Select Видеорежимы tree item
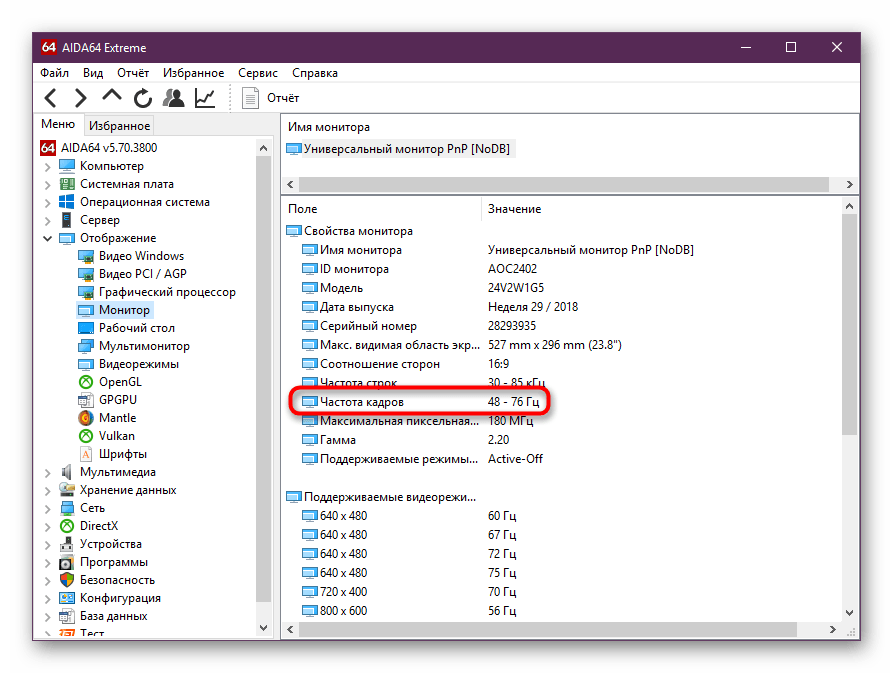 138,364
